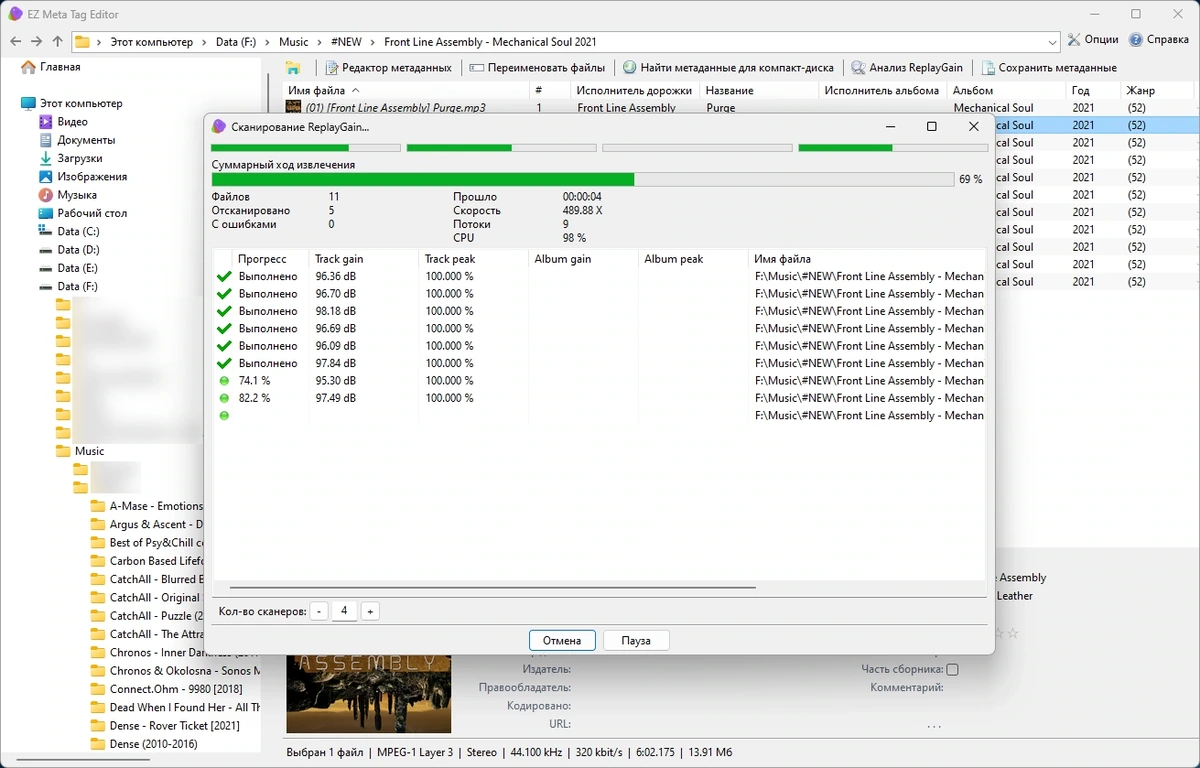Select file Purge.mp3 row
Viewport: 1200px width, 768px height.
pos(738,107)
